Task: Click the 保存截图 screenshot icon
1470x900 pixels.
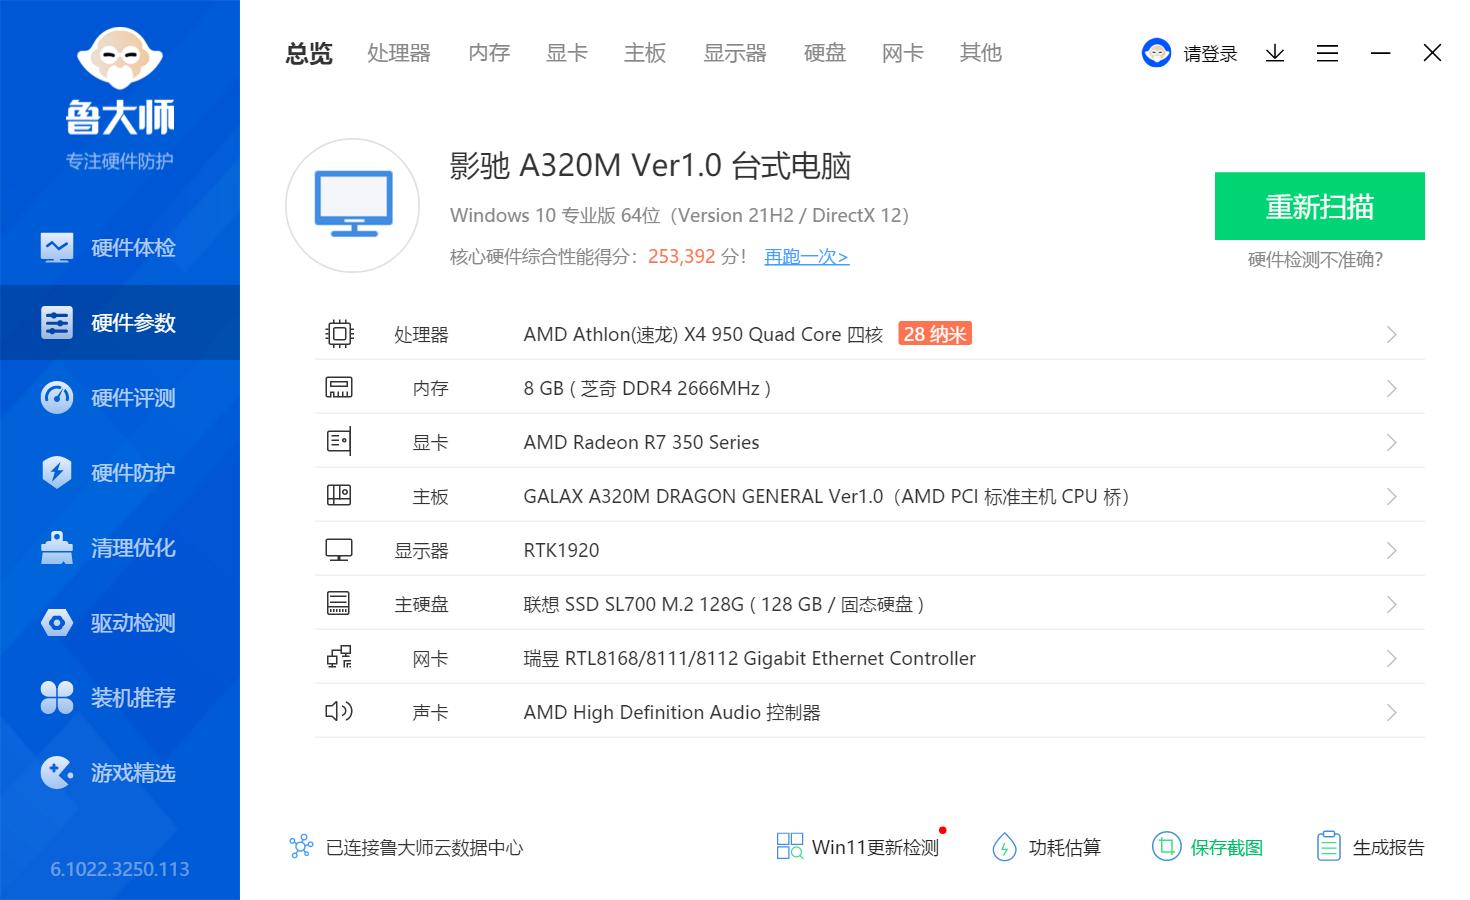Action: tap(1207, 846)
